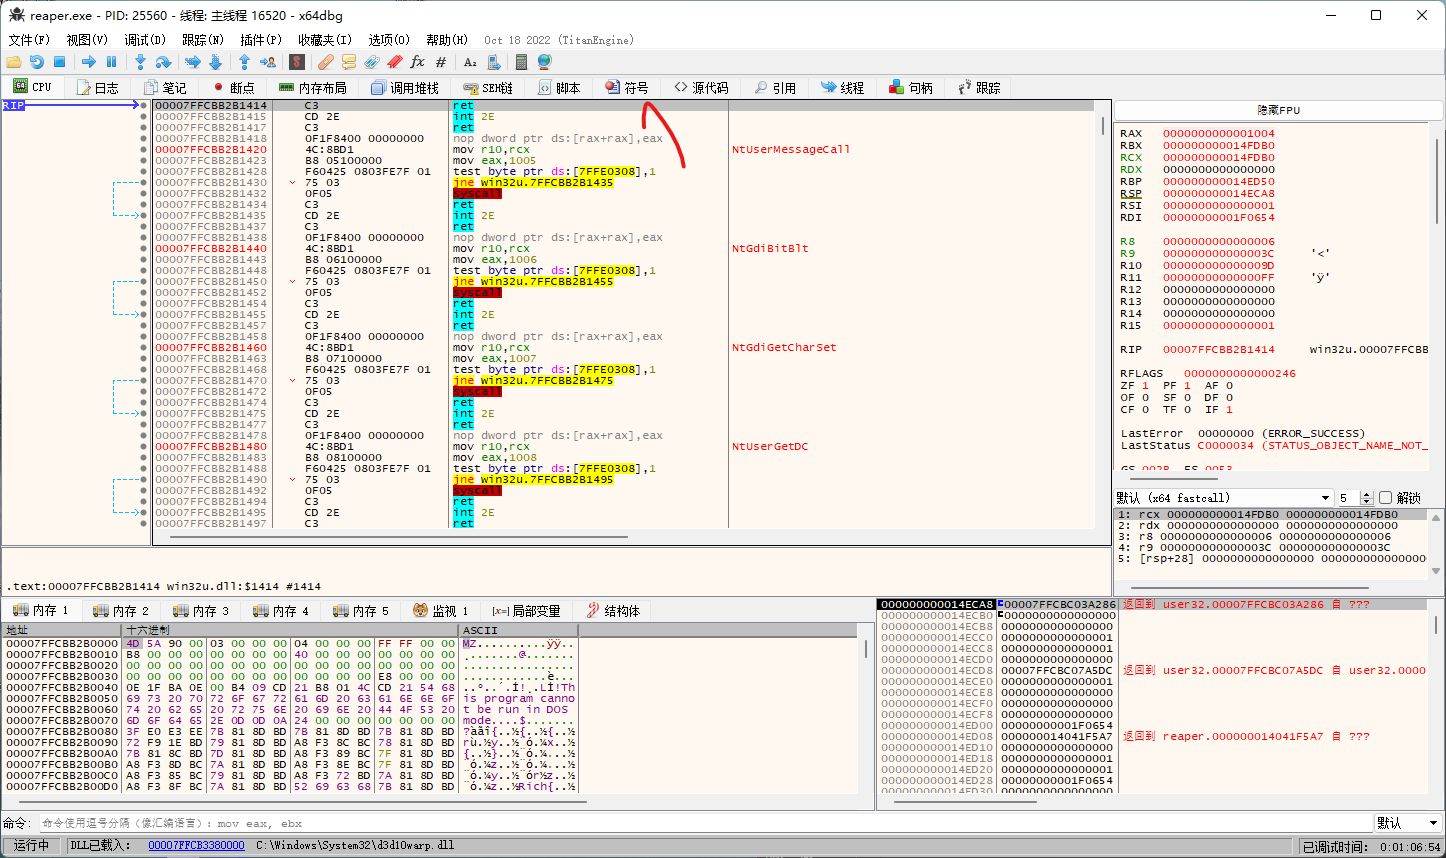Stop debugging with the square icon

59,62
